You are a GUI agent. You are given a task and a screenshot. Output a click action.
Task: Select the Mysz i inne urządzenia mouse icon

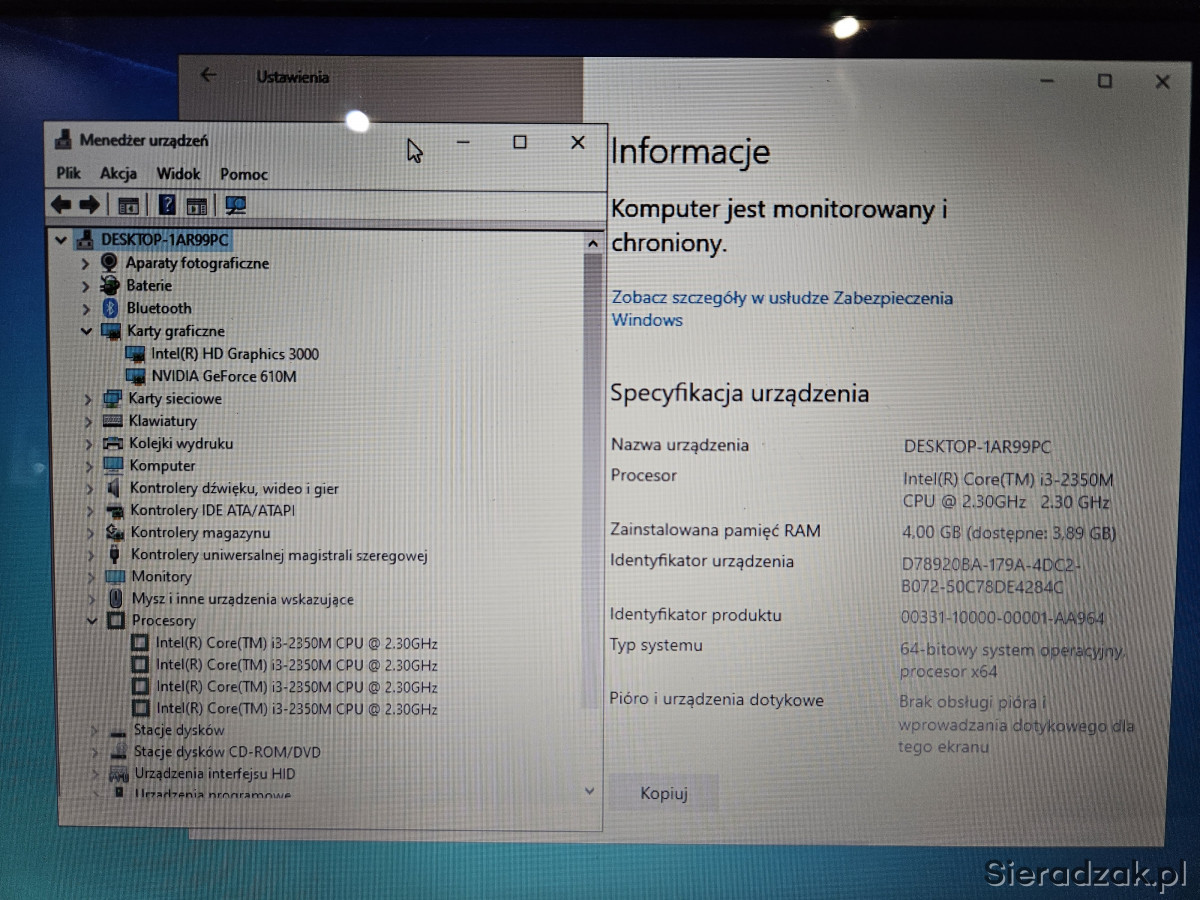(116, 599)
